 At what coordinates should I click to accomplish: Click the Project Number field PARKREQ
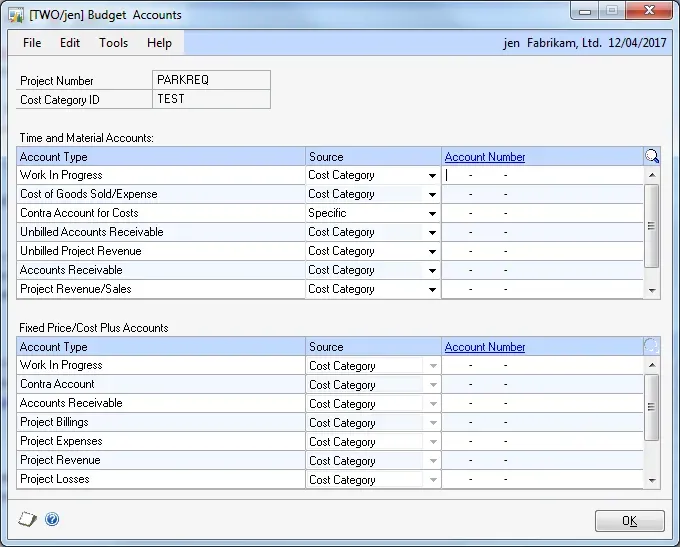click(211, 80)
